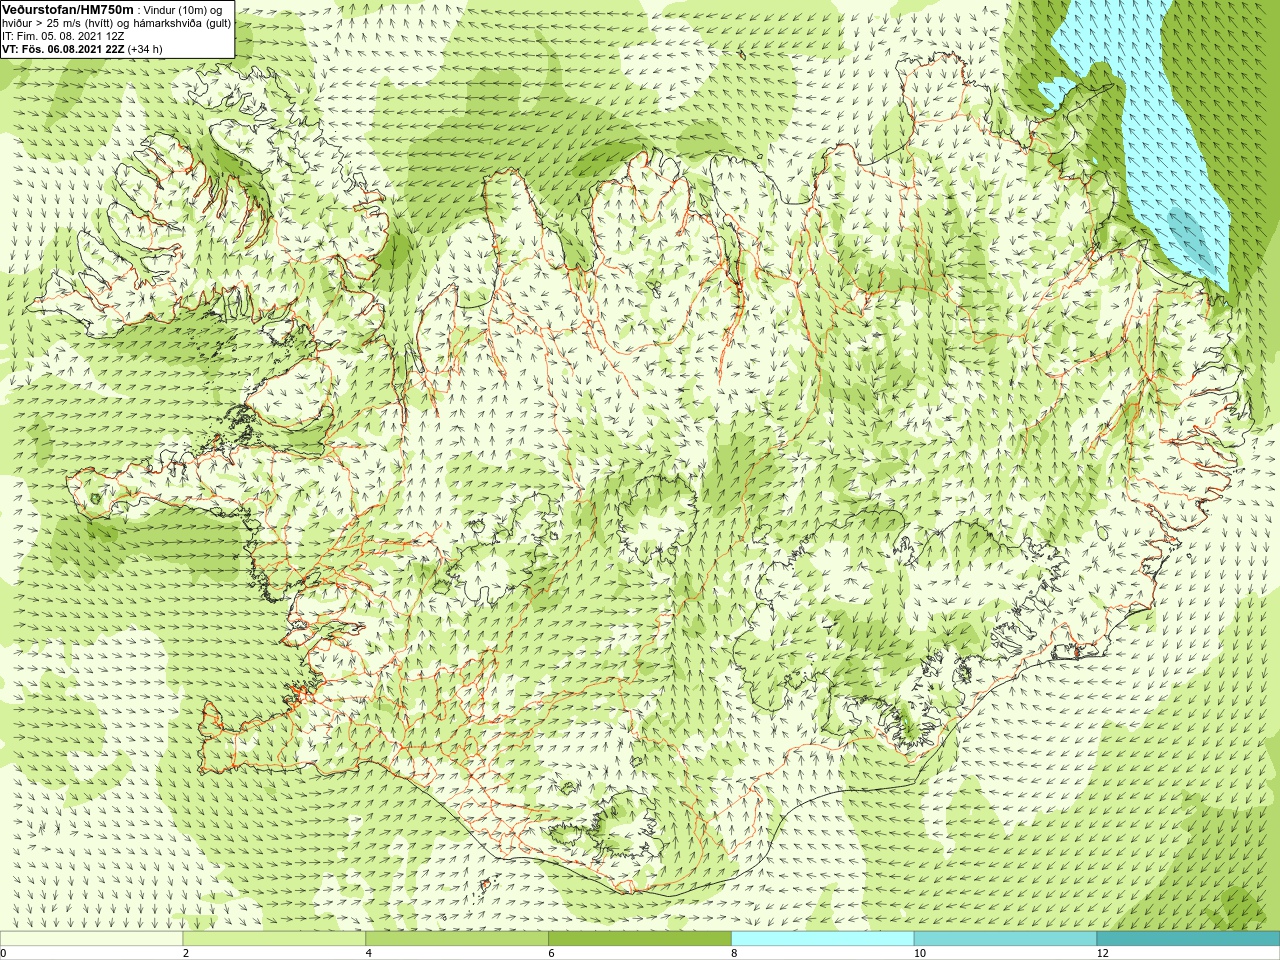The height and width of the screenshot is (960, 1280).
Task: Click the legend scale label "4"
Action: click(x=369, y=953)
